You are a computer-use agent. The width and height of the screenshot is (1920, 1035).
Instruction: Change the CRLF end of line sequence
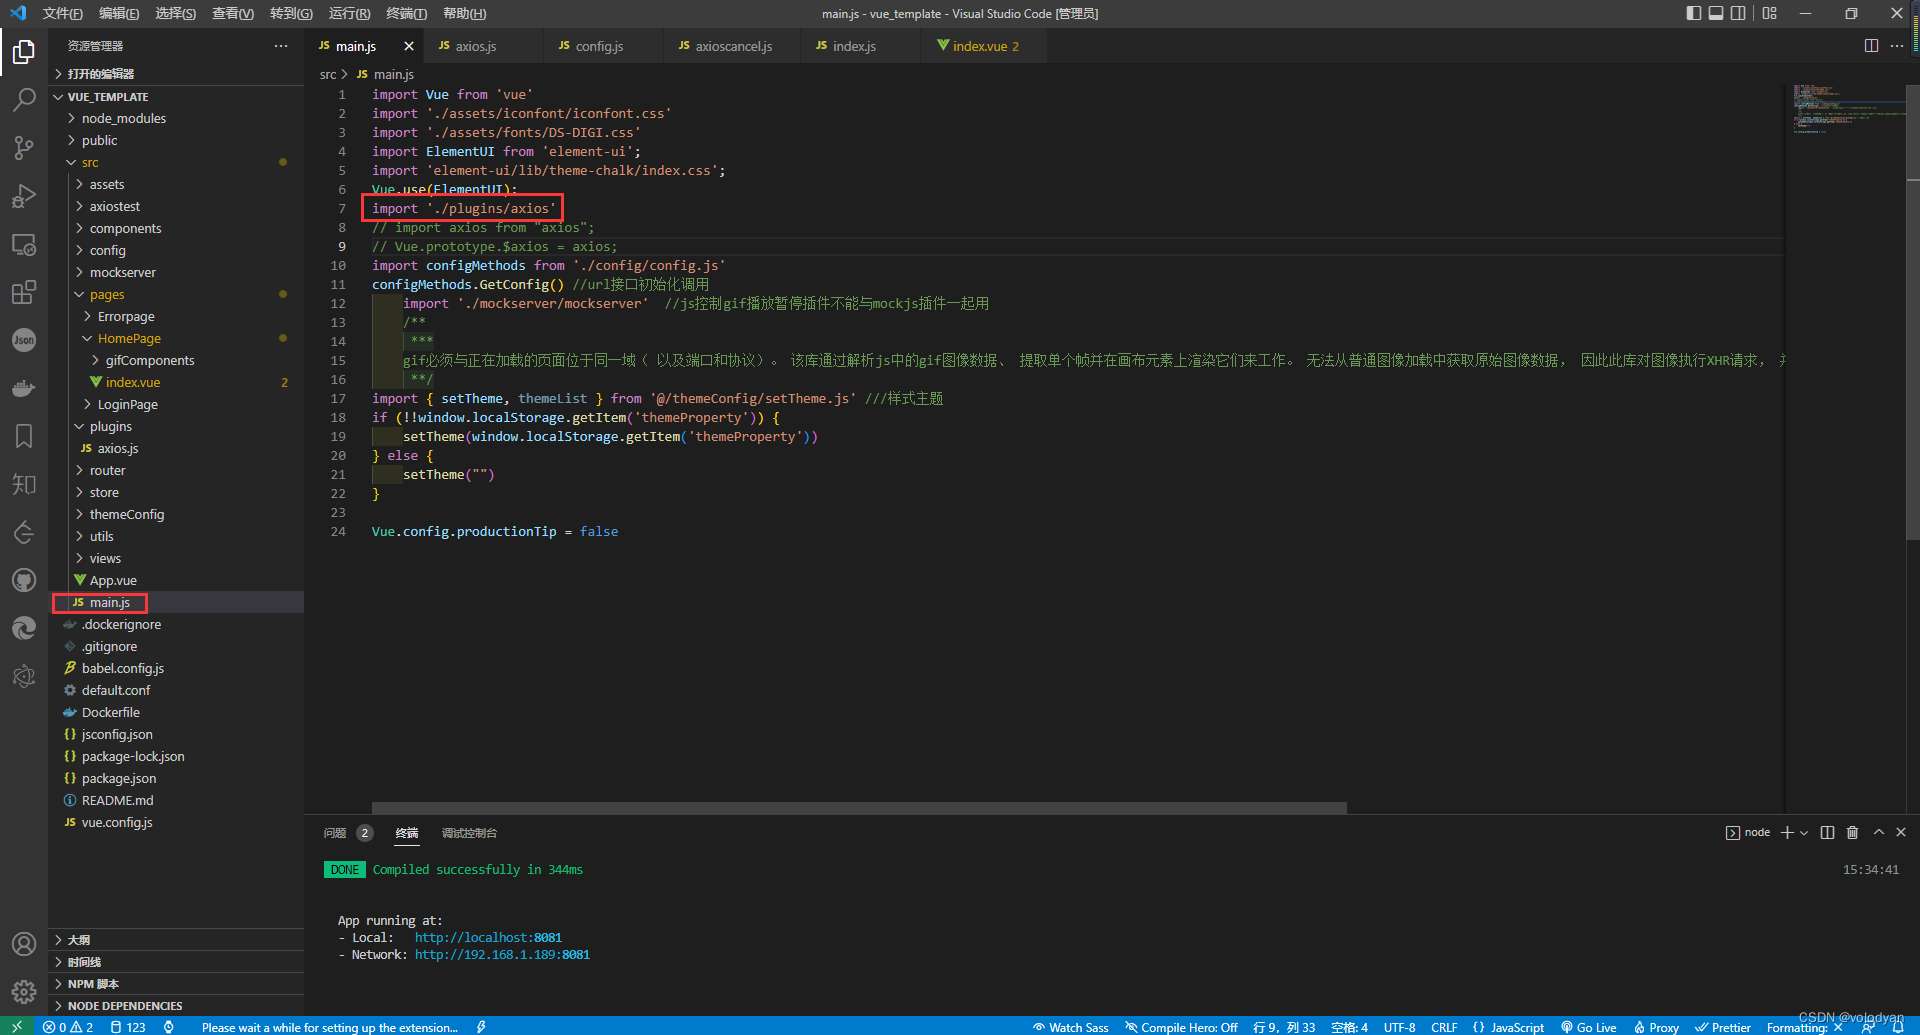pos(1444,1027)
